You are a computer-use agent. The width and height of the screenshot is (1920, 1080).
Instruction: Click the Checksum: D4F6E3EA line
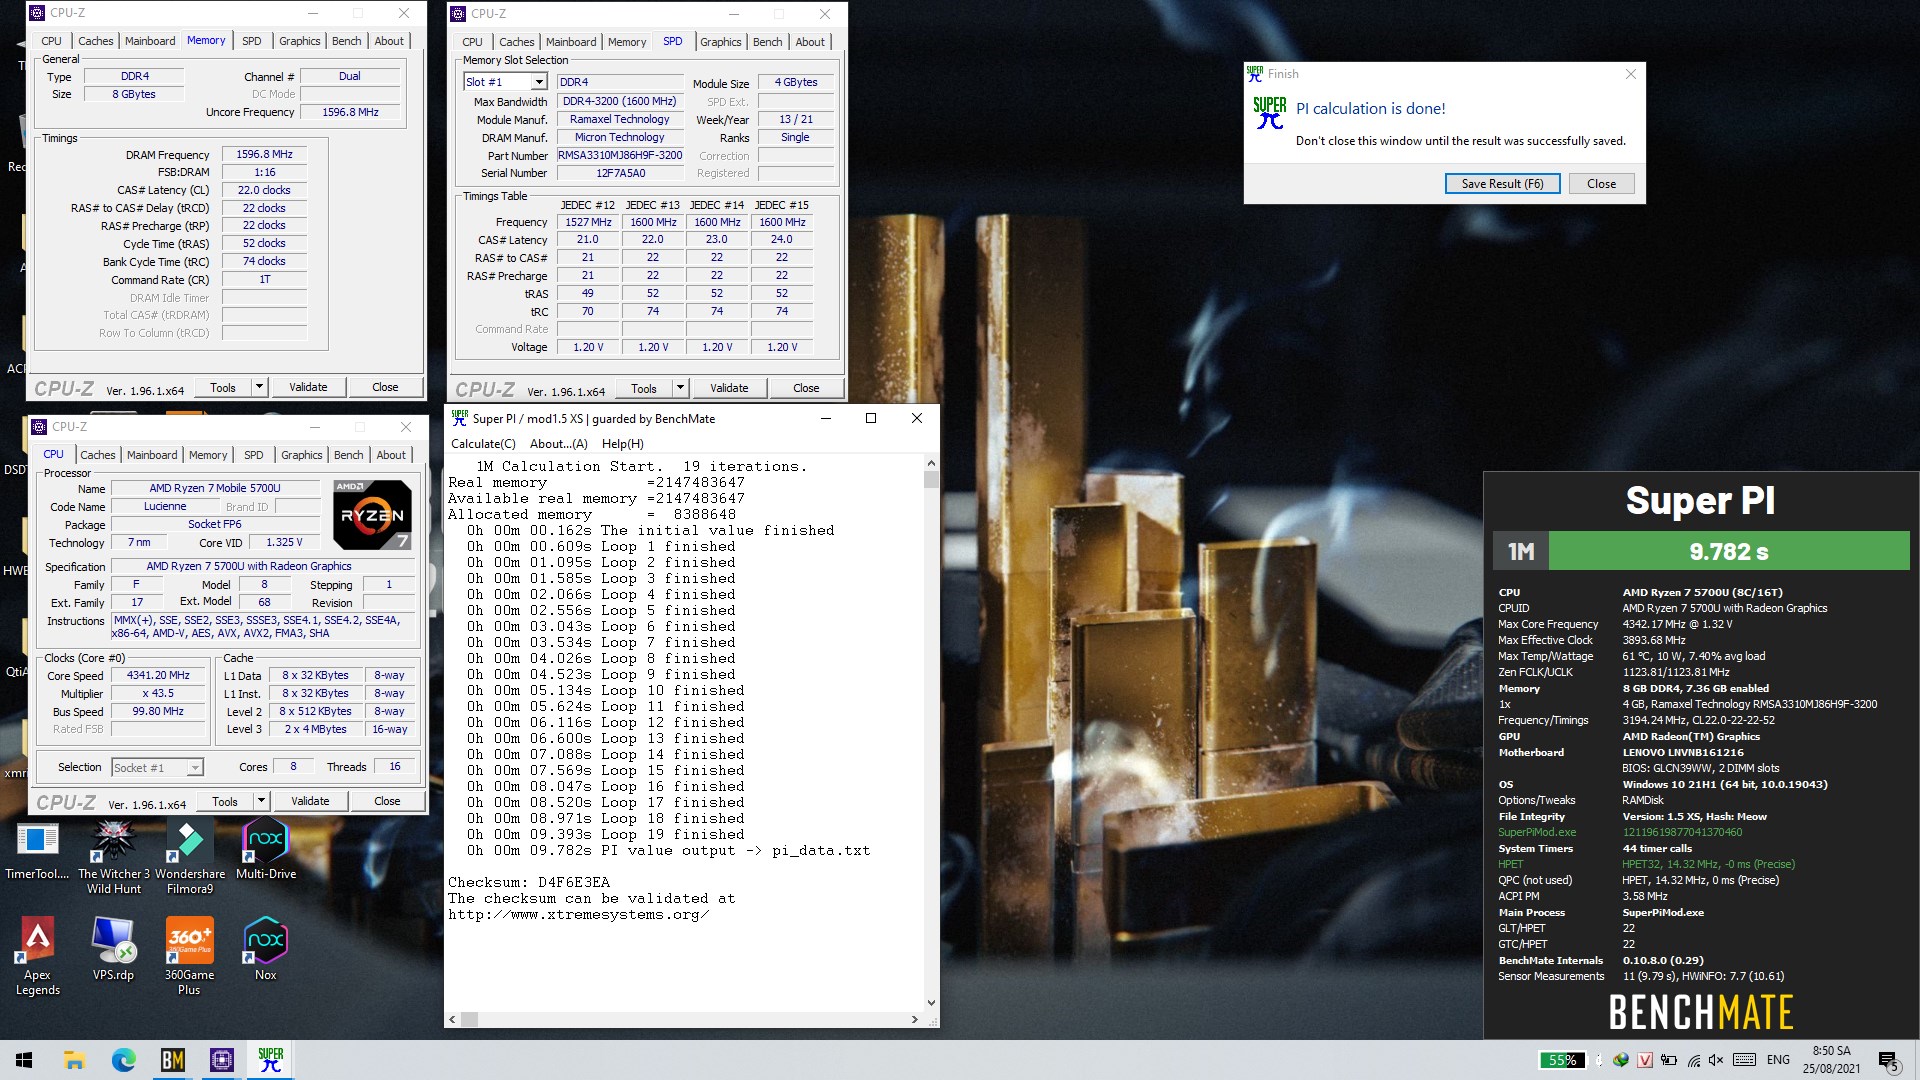click(x=528, y=882)
